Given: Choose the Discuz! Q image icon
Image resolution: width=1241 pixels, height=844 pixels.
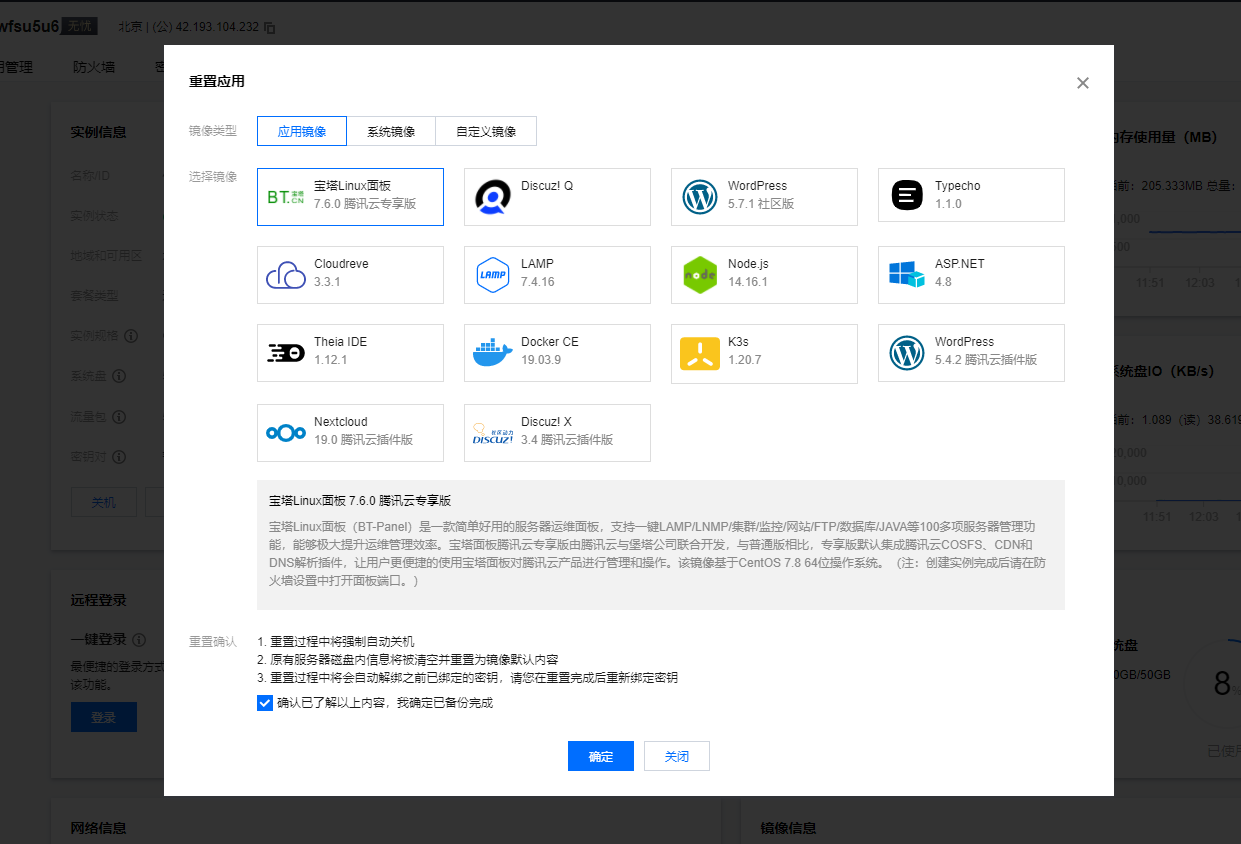Looking at the screenshot, I should (493, 197).
